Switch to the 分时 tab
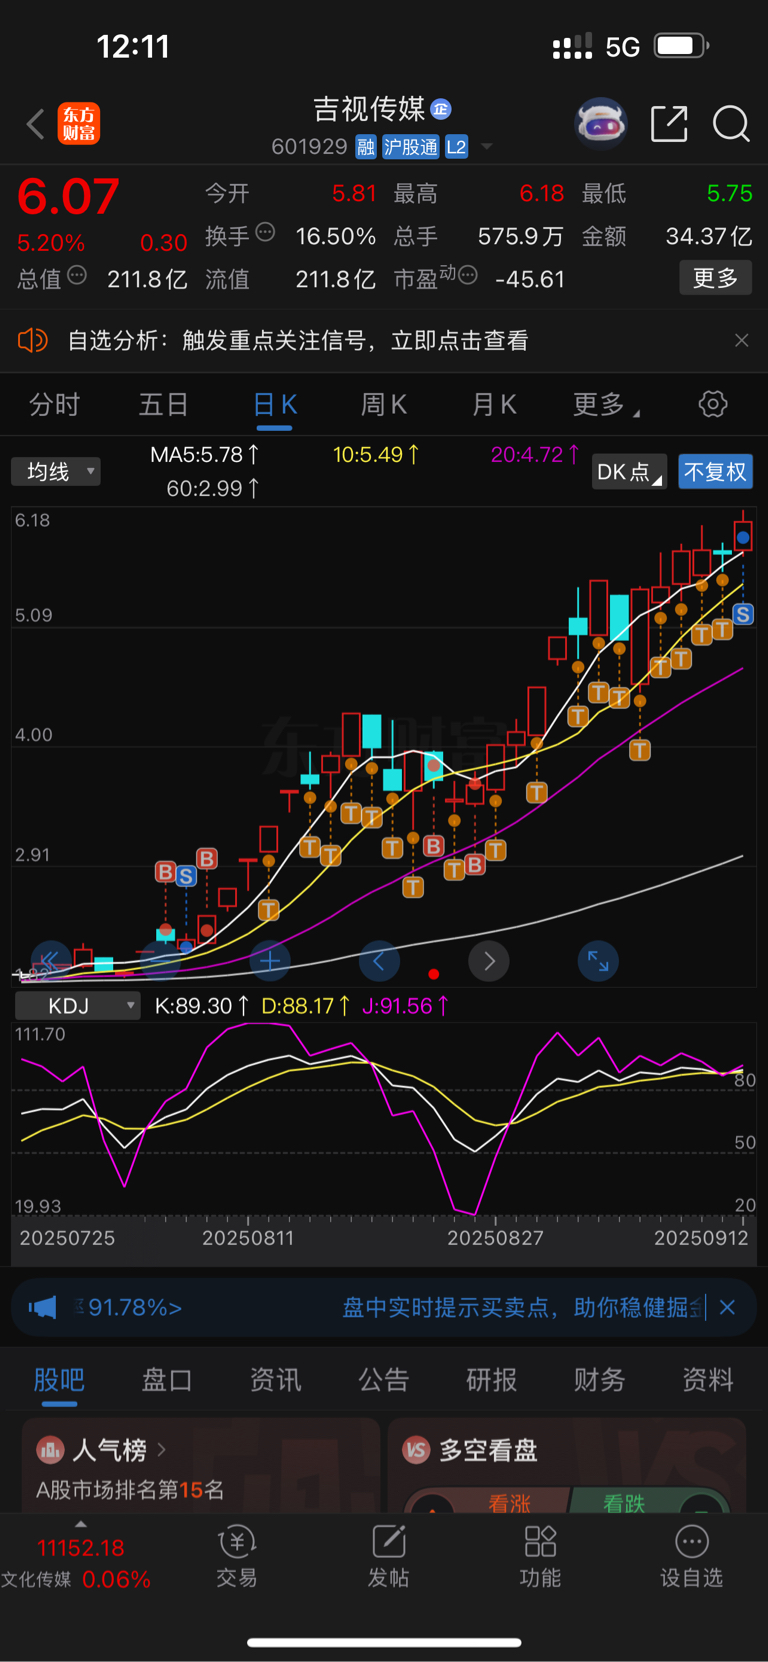768x1662 pixels. [x=54, y=405]
